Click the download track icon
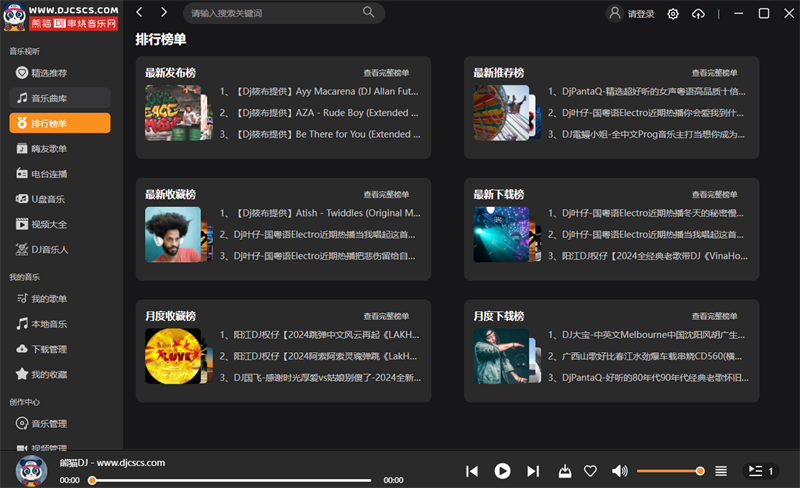The image size is (800, 488). [565, 471]
